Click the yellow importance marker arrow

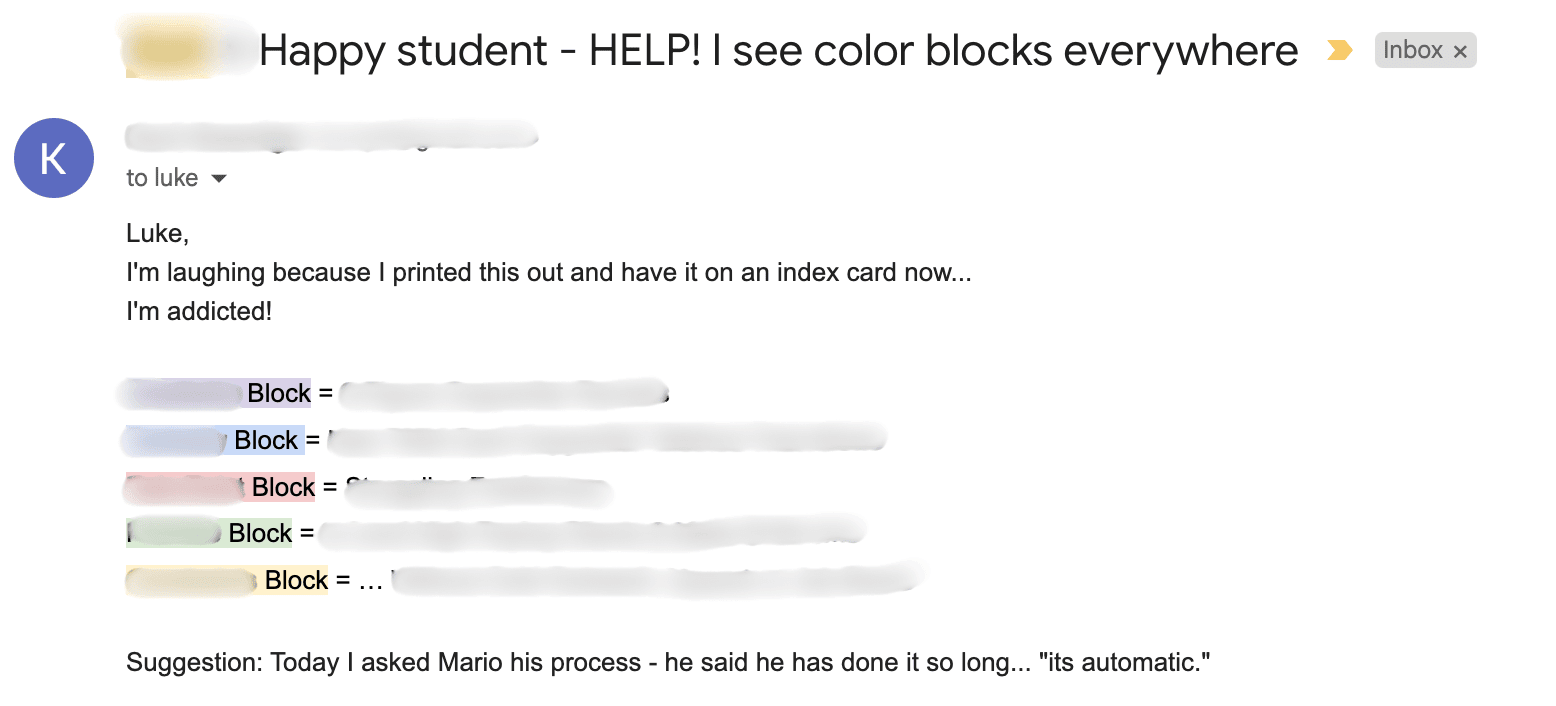pos(1339,50)
